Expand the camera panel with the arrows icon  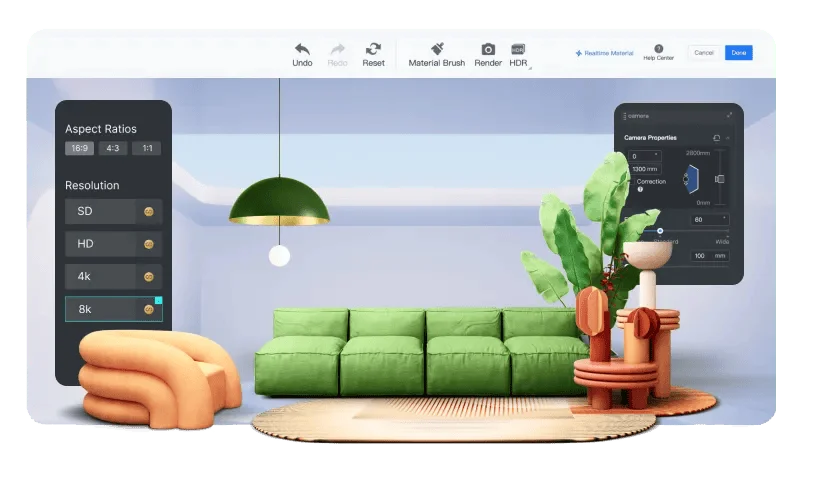(729, 115)
